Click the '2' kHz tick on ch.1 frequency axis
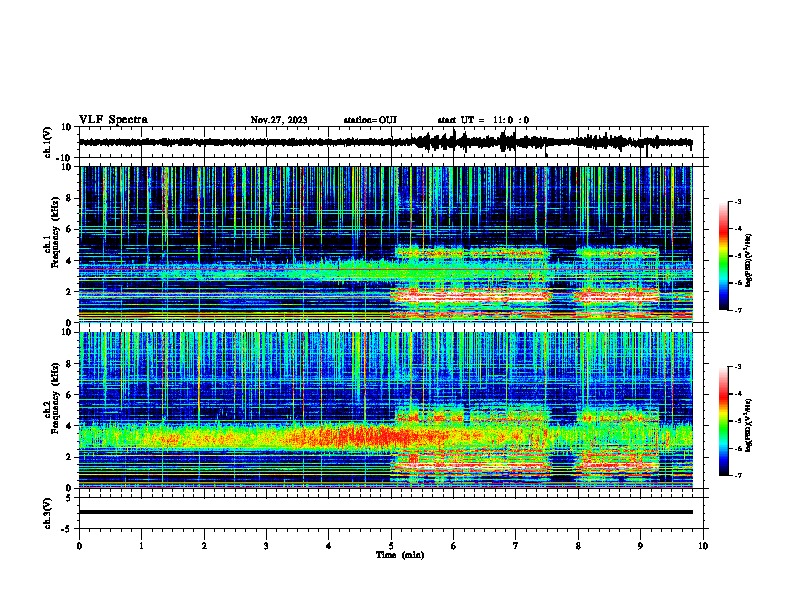The image size is (792, 612). point(69,292)
